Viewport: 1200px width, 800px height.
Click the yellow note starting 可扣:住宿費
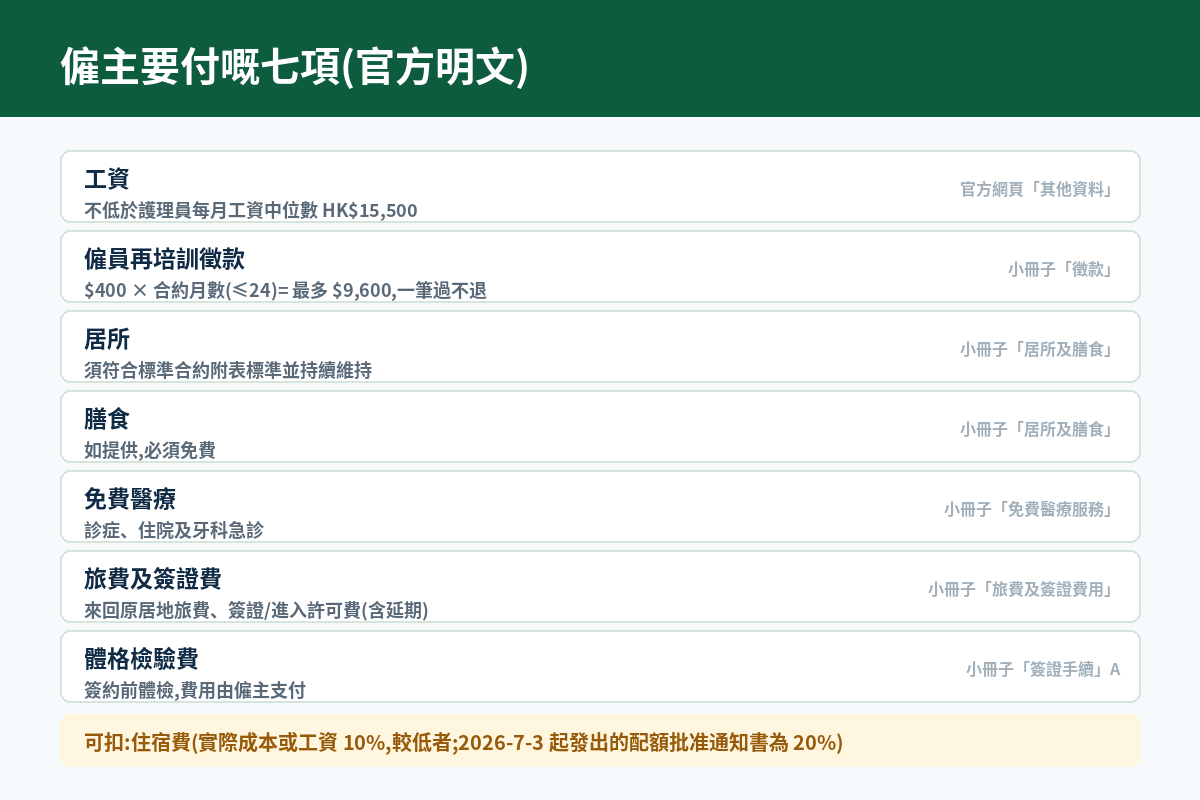[600, 741]
